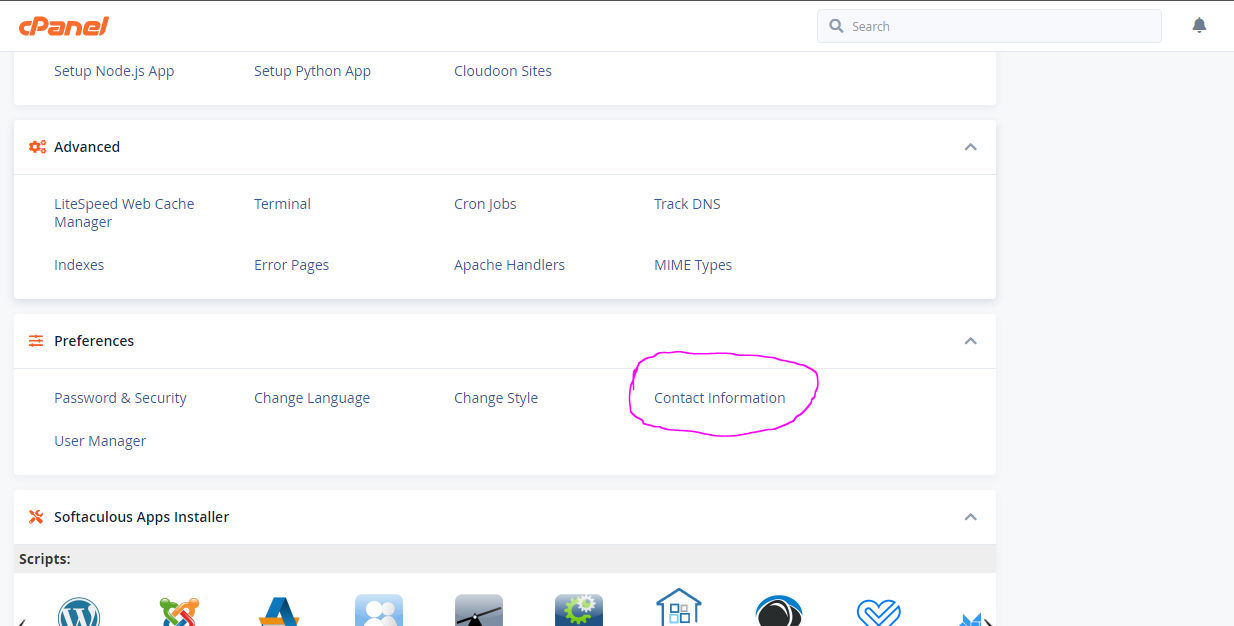The width and height of the screenshot is (1234, 626).
Task: Open the Terminal
Action: (x=282, y=203)
